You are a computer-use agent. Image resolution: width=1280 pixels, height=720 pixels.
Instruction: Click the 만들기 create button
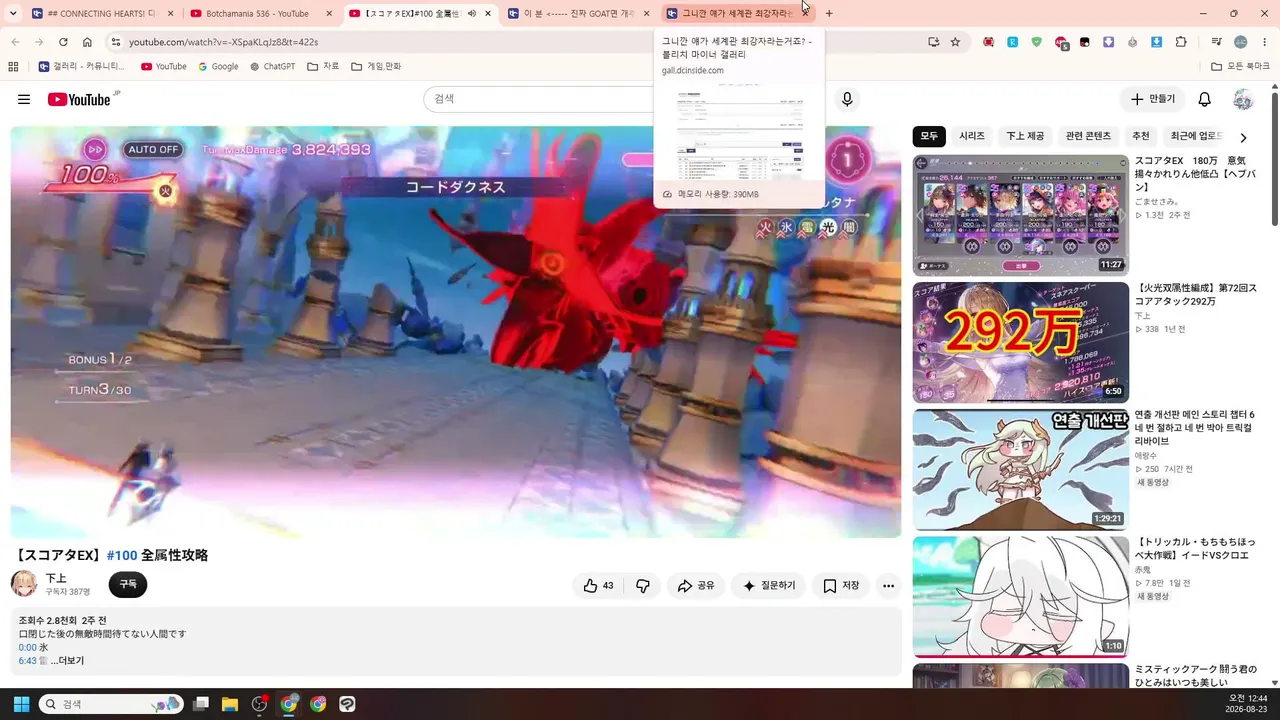coord(1153,99)
